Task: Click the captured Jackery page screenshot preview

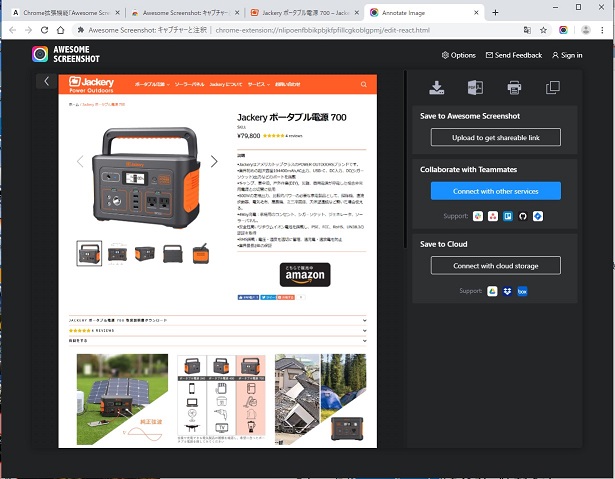Action: pos(218,261)
